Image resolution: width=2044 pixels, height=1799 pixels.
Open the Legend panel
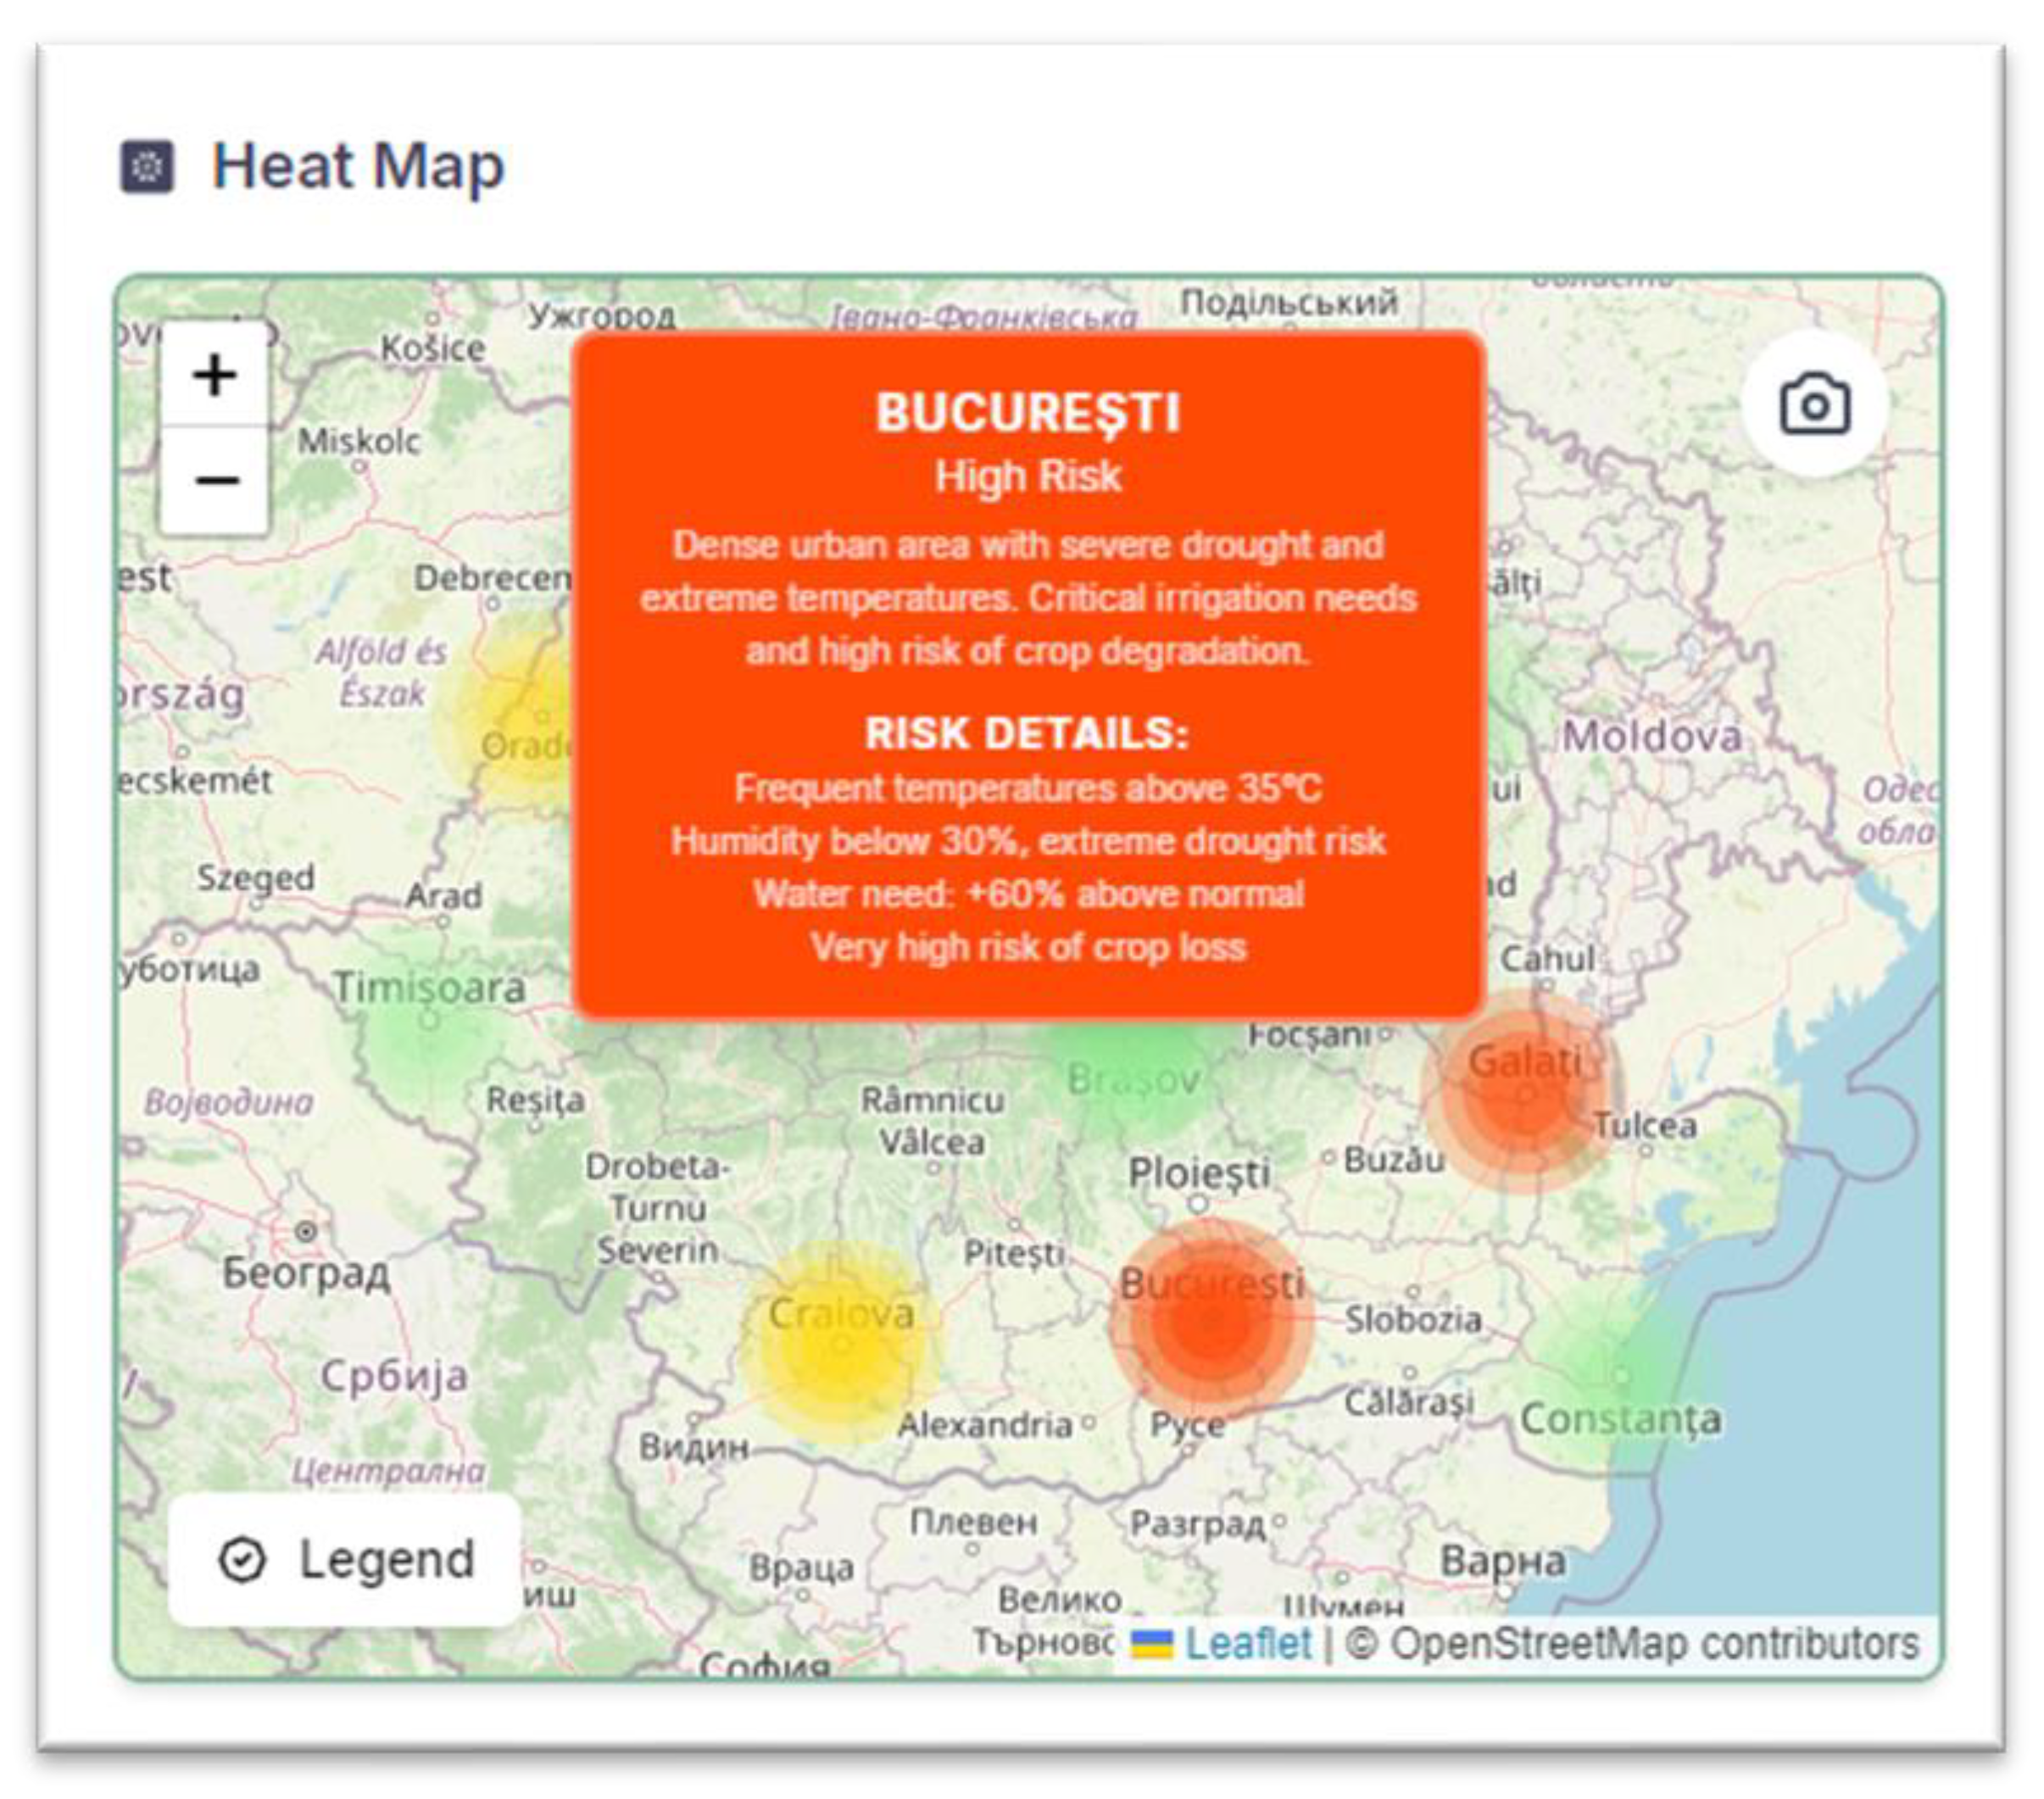point(345,1559)
